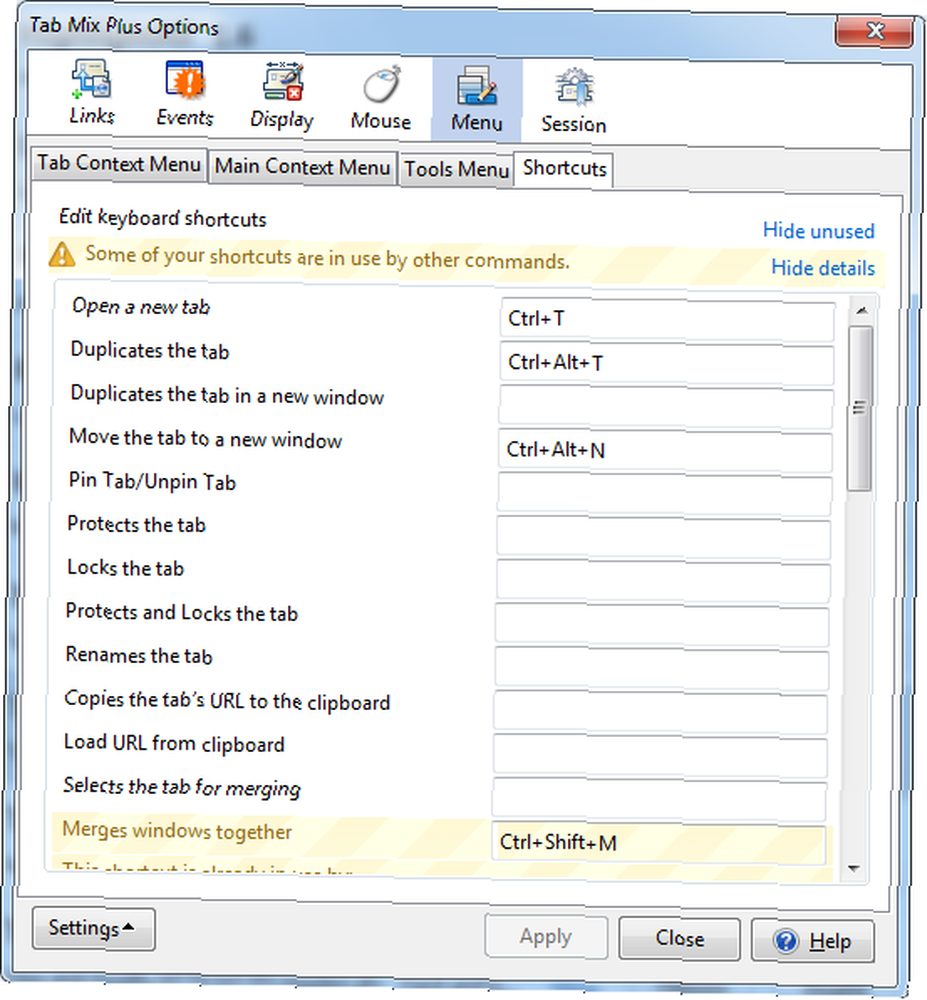Click the scrollbar down arrow

[x=854, y=869]
